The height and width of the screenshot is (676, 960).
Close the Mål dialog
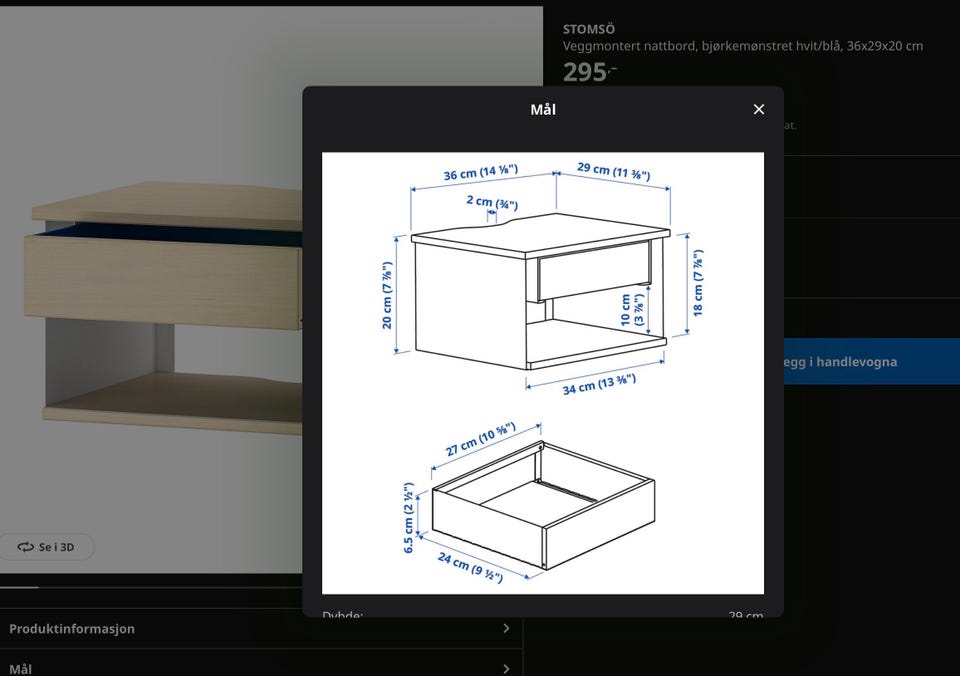click(759, 109)
